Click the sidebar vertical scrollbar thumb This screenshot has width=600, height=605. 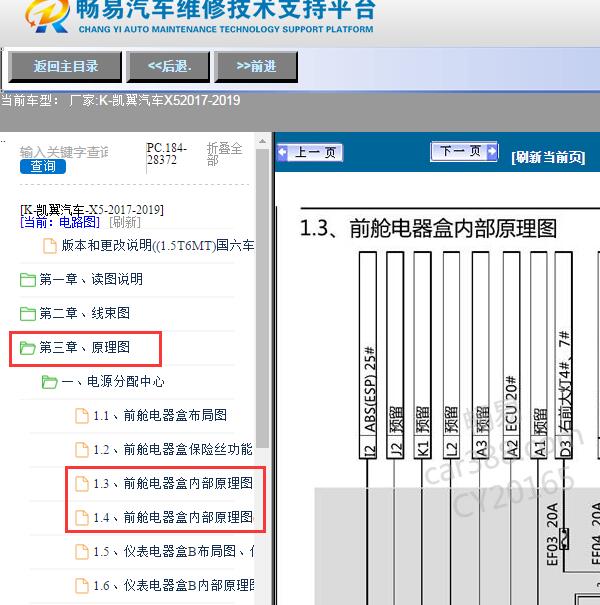[262, 299]
